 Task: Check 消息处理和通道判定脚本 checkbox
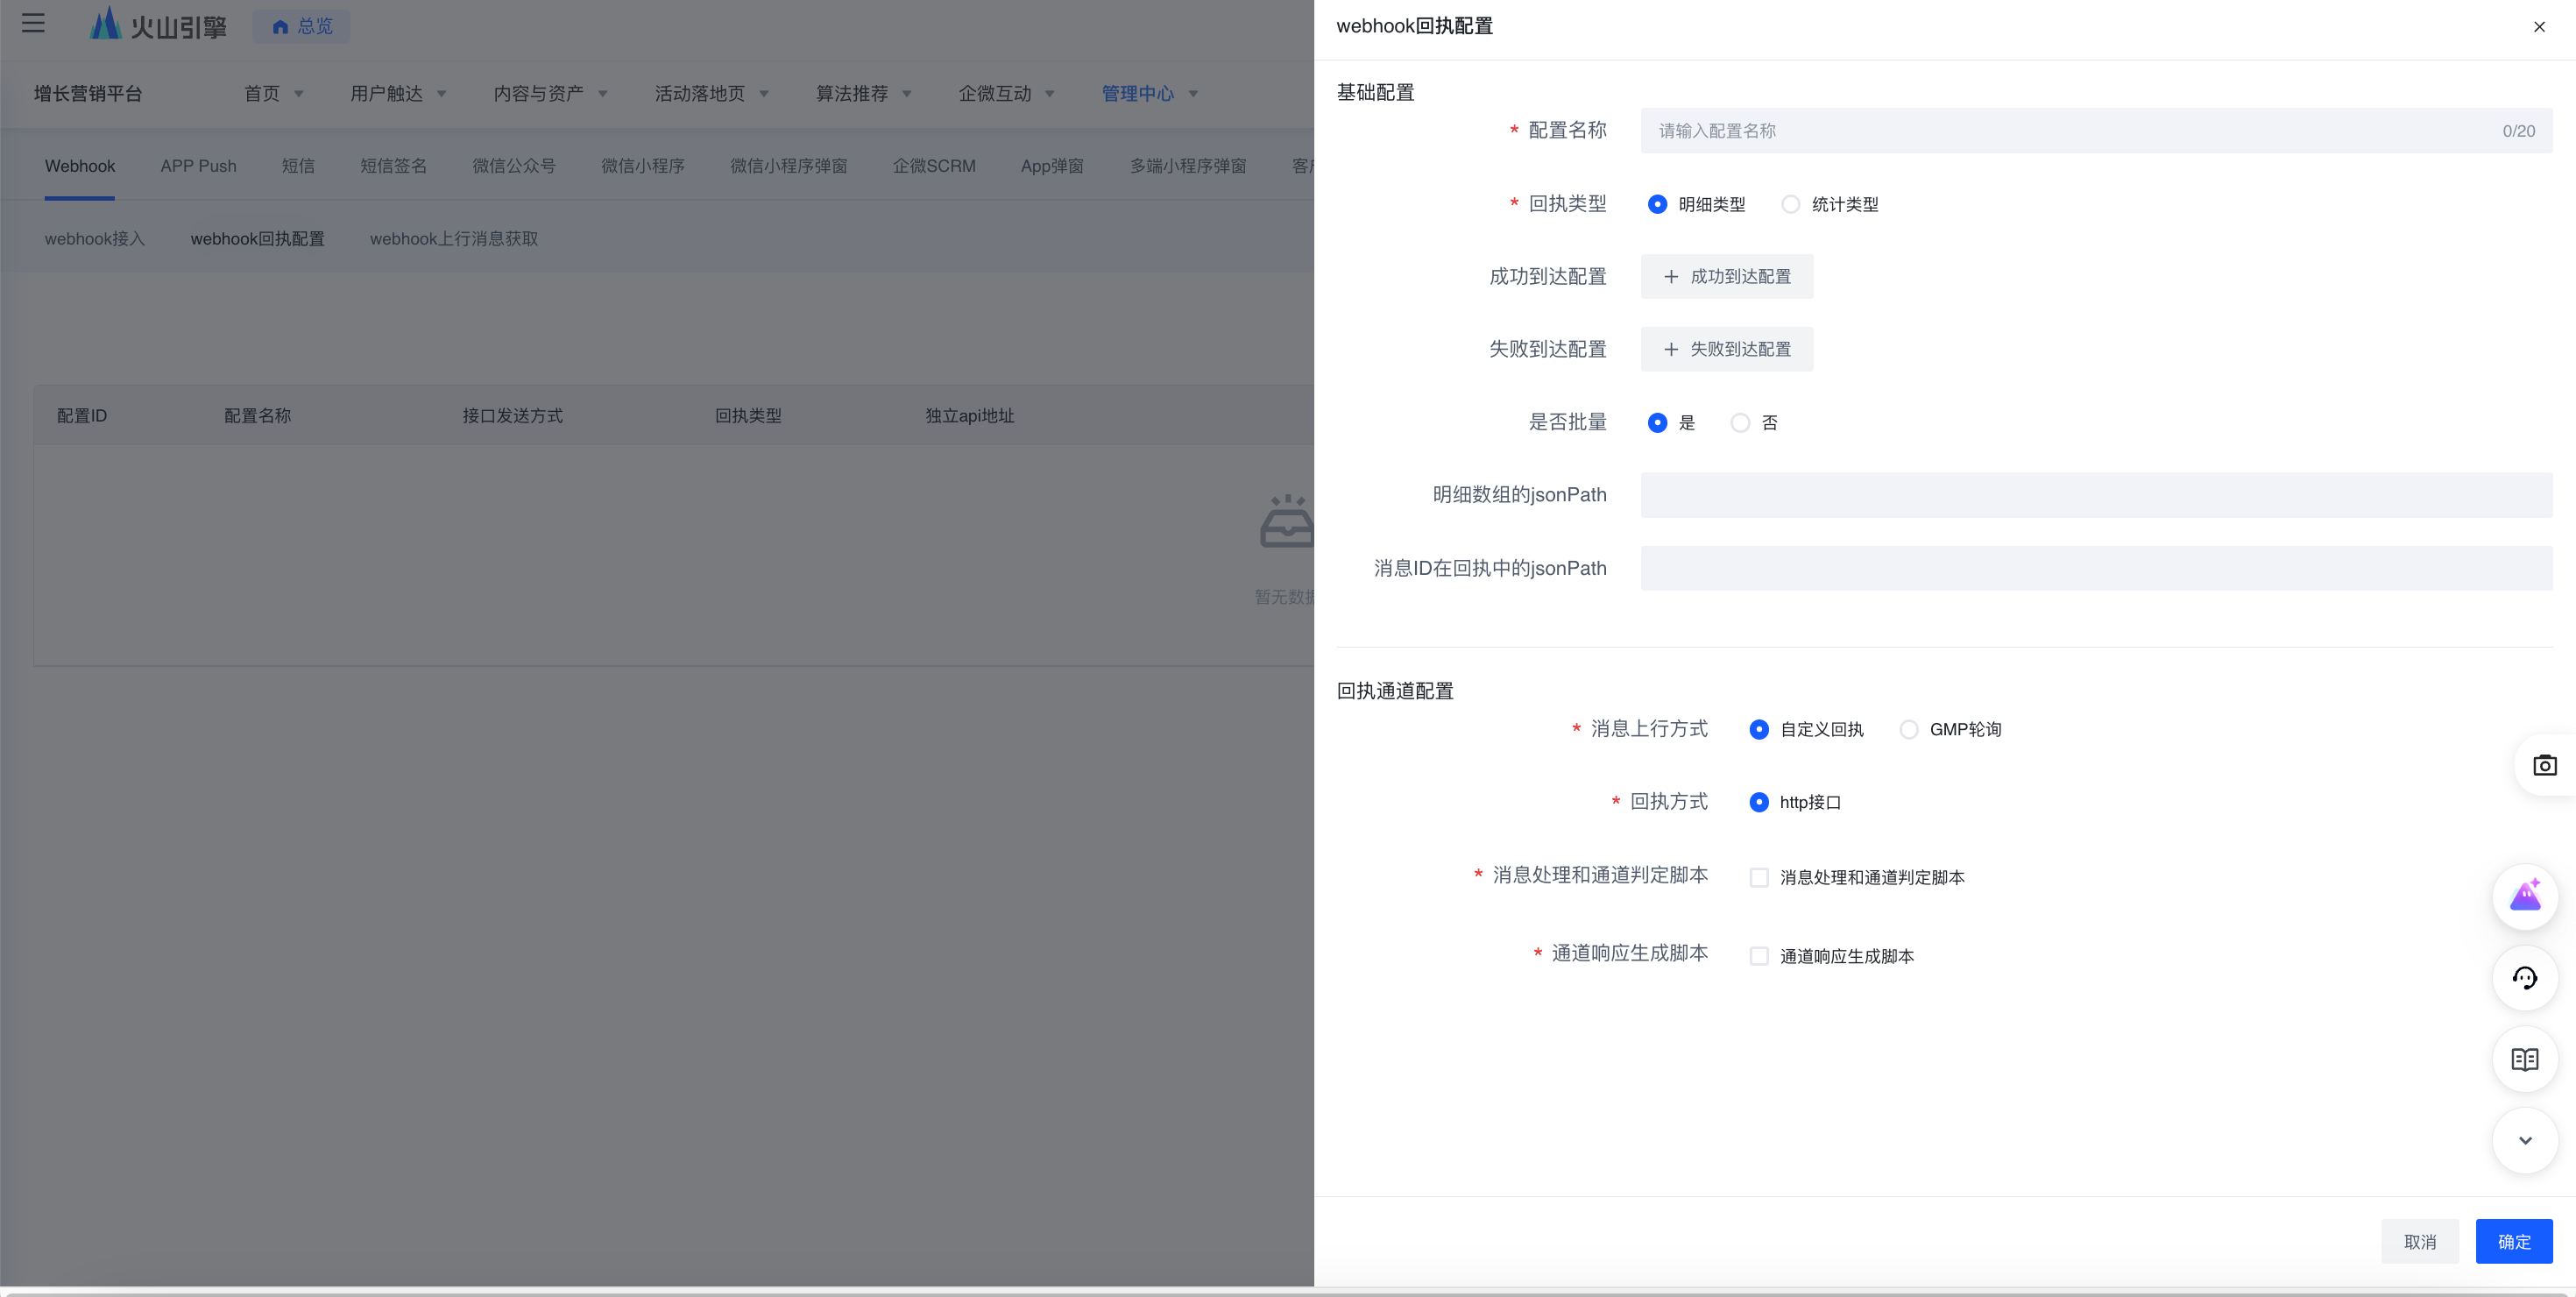pyautogui.click(x=1759, y=877)
